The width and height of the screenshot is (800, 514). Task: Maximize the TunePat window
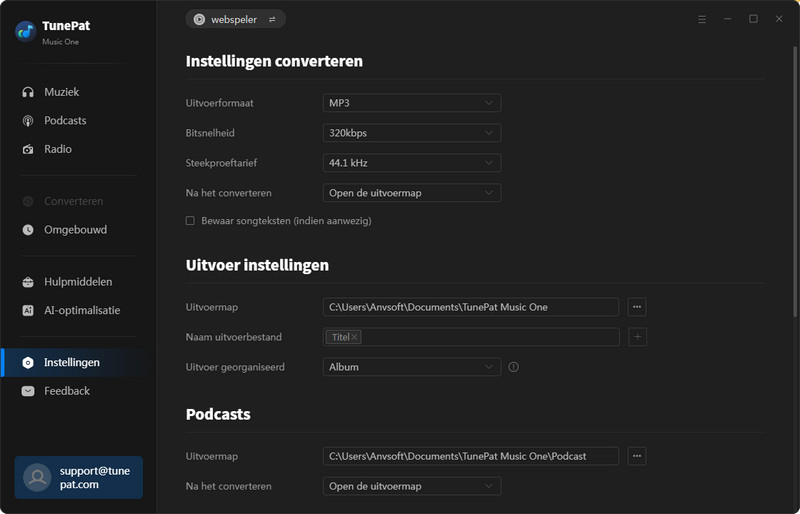coord(753,19)
